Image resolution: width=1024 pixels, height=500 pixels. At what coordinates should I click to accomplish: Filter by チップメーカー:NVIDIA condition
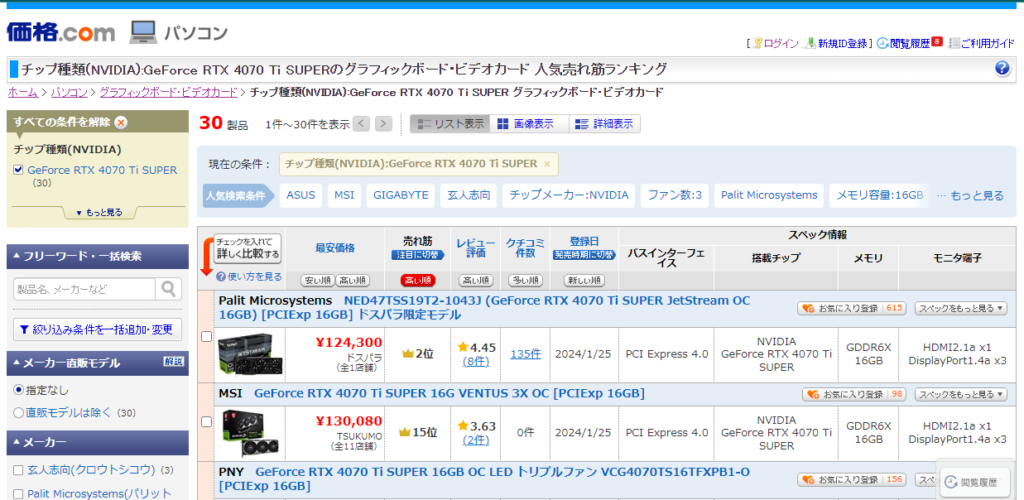[568, 195]
